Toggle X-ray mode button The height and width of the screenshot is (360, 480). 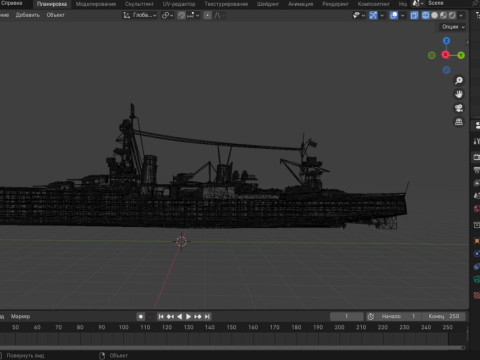pyautogui.click(x=414, y=15)
